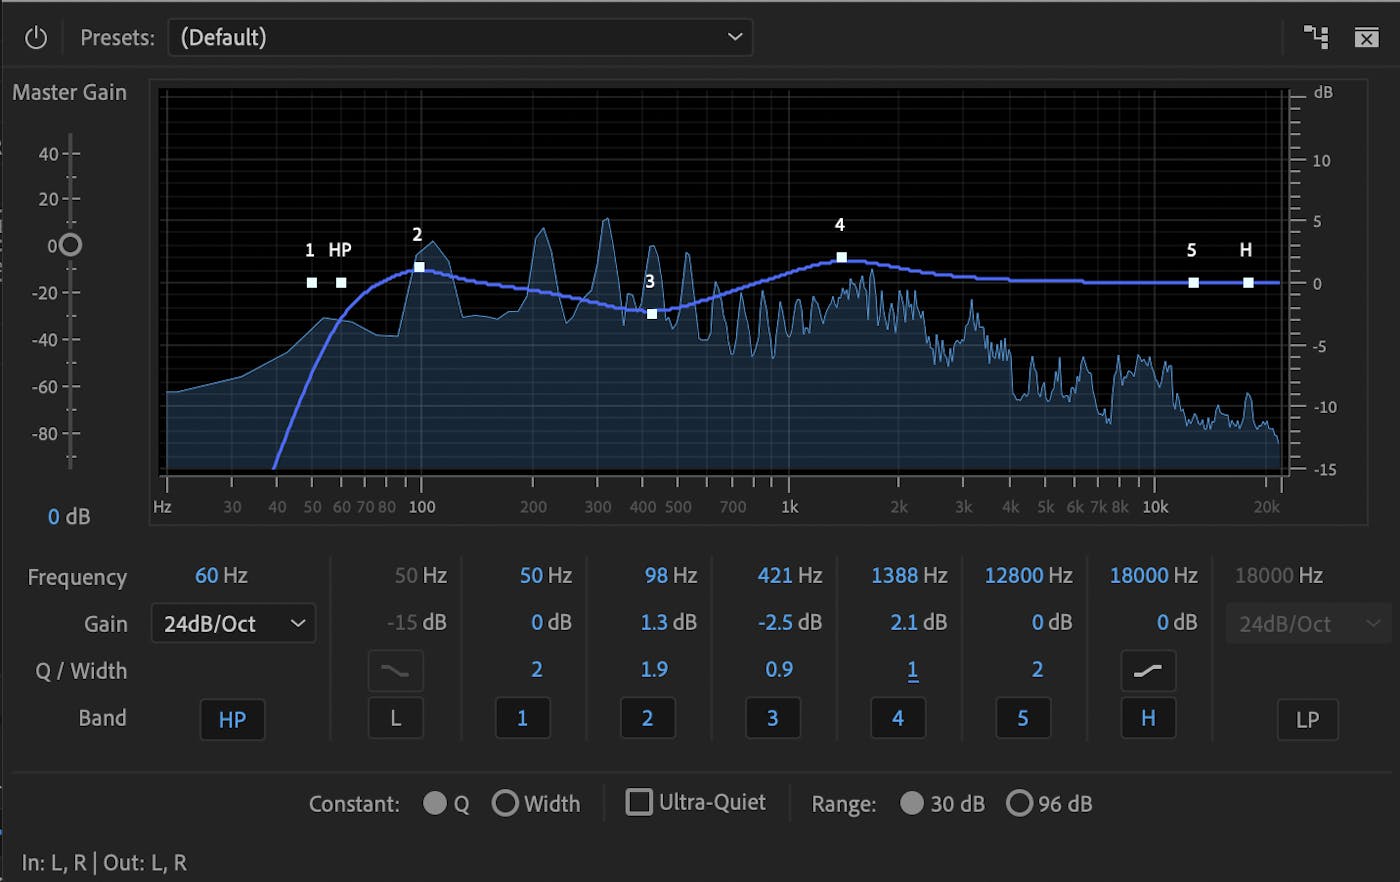Screen dimensions: 1400x882
Task: Click the low shelf slope icon
Action: 396,671
